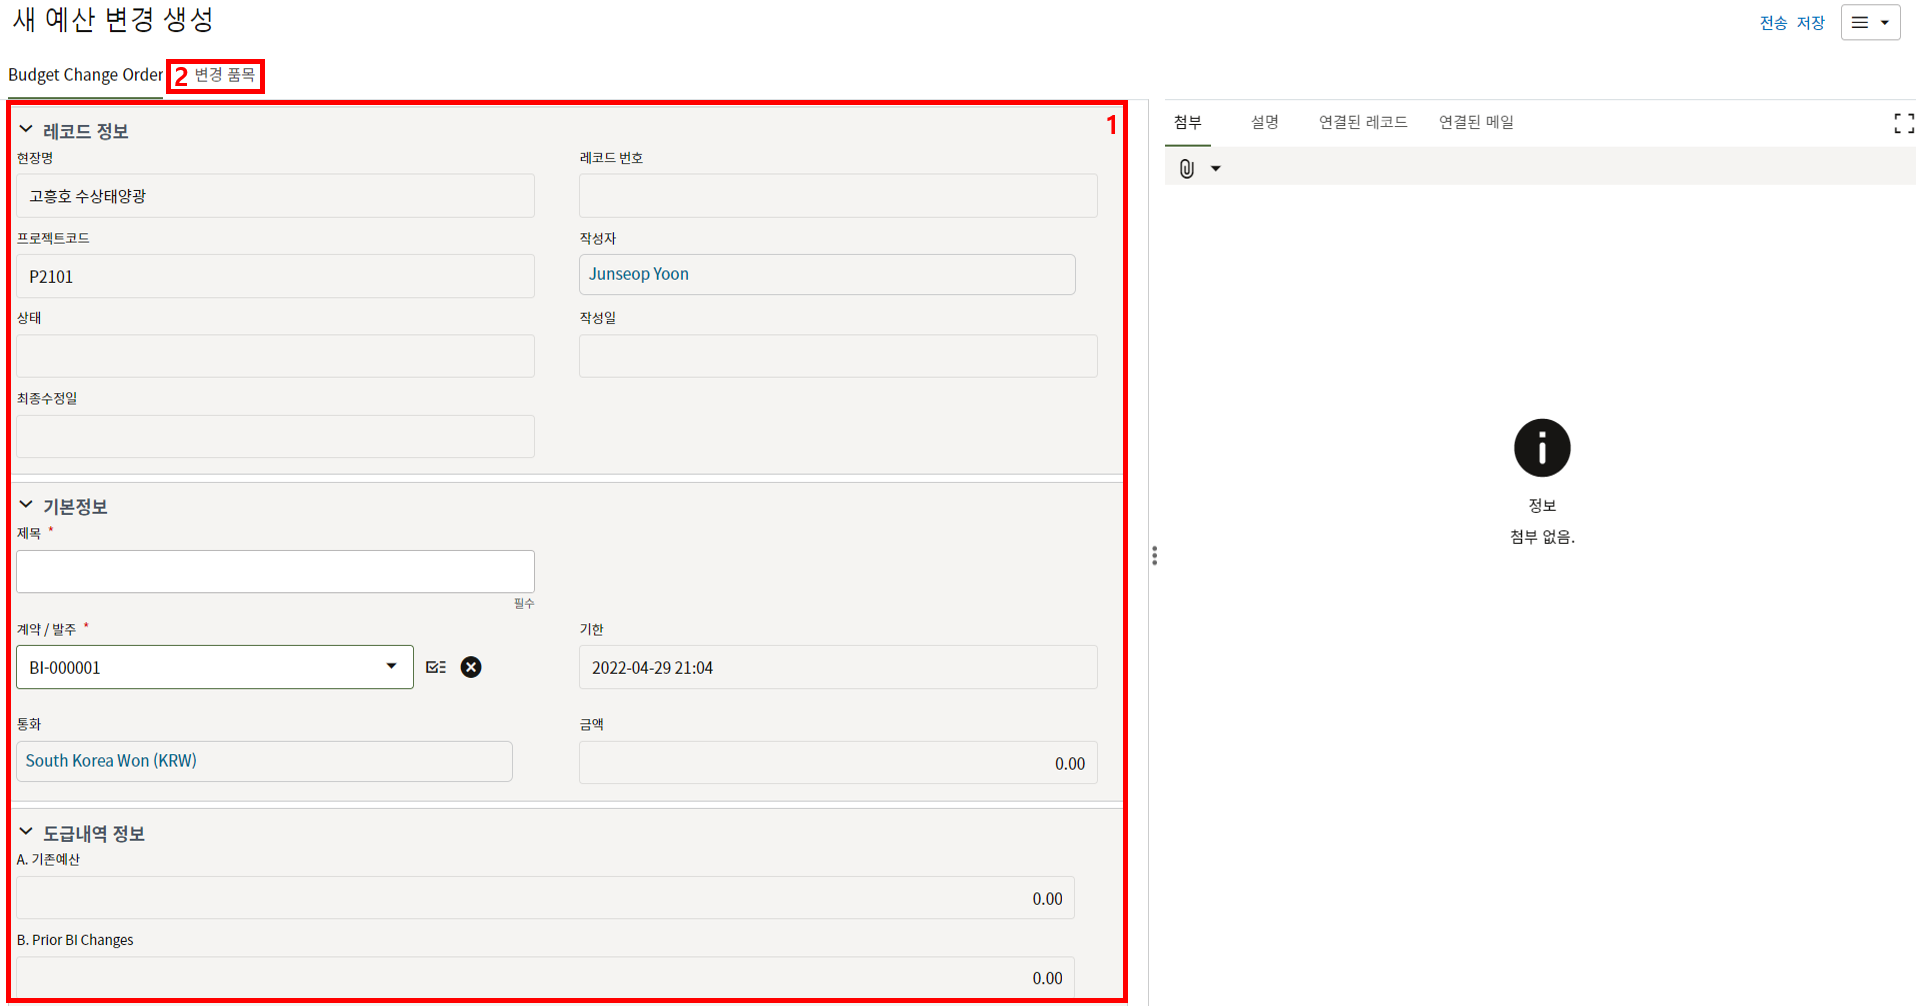The height and width of the screenshot is (1006, 1916).
Task: Clear the 계약/발주 selection with X icon
Action: click(x=471, y=667)
